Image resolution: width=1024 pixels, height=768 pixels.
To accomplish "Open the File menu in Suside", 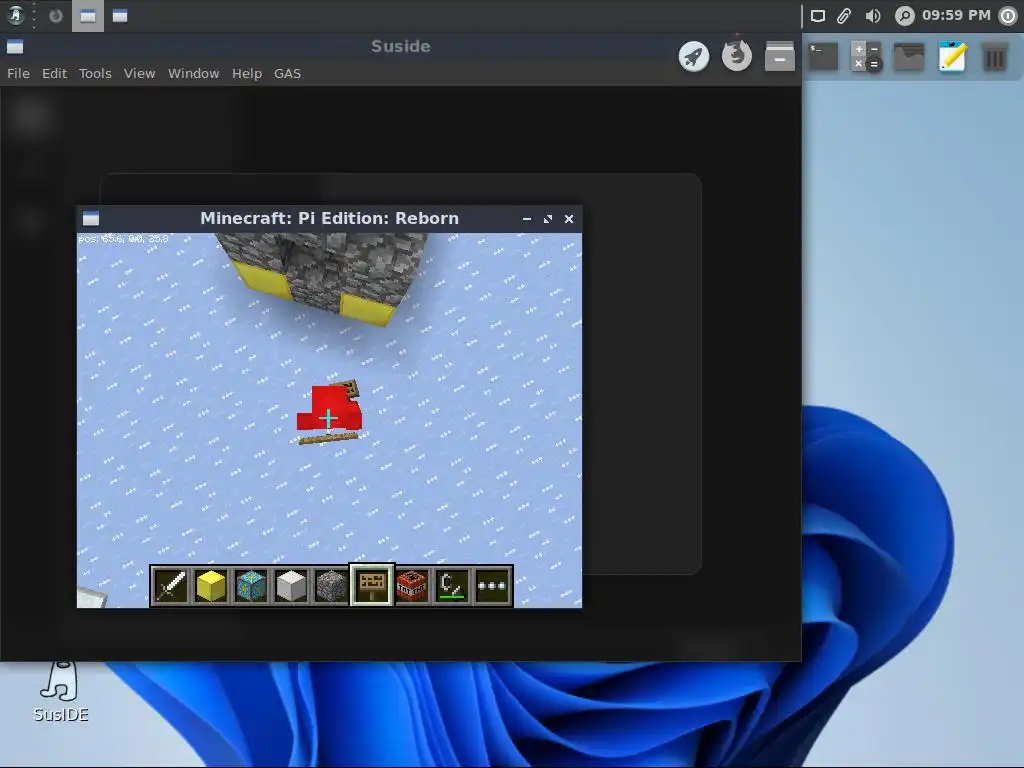I will (x=18, y=73).
